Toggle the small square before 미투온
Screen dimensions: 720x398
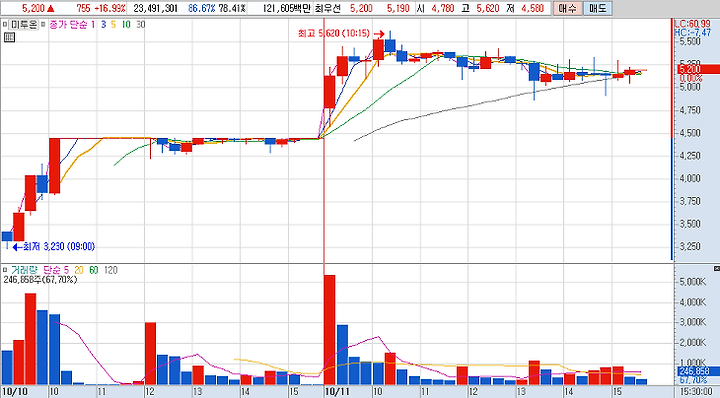tap(5, 25)
